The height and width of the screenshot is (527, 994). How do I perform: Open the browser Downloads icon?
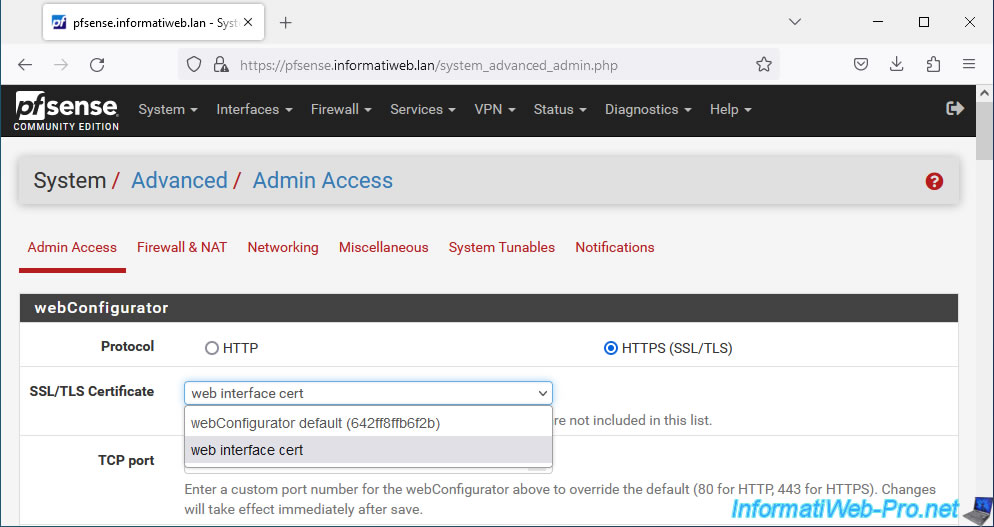[896, 64]
